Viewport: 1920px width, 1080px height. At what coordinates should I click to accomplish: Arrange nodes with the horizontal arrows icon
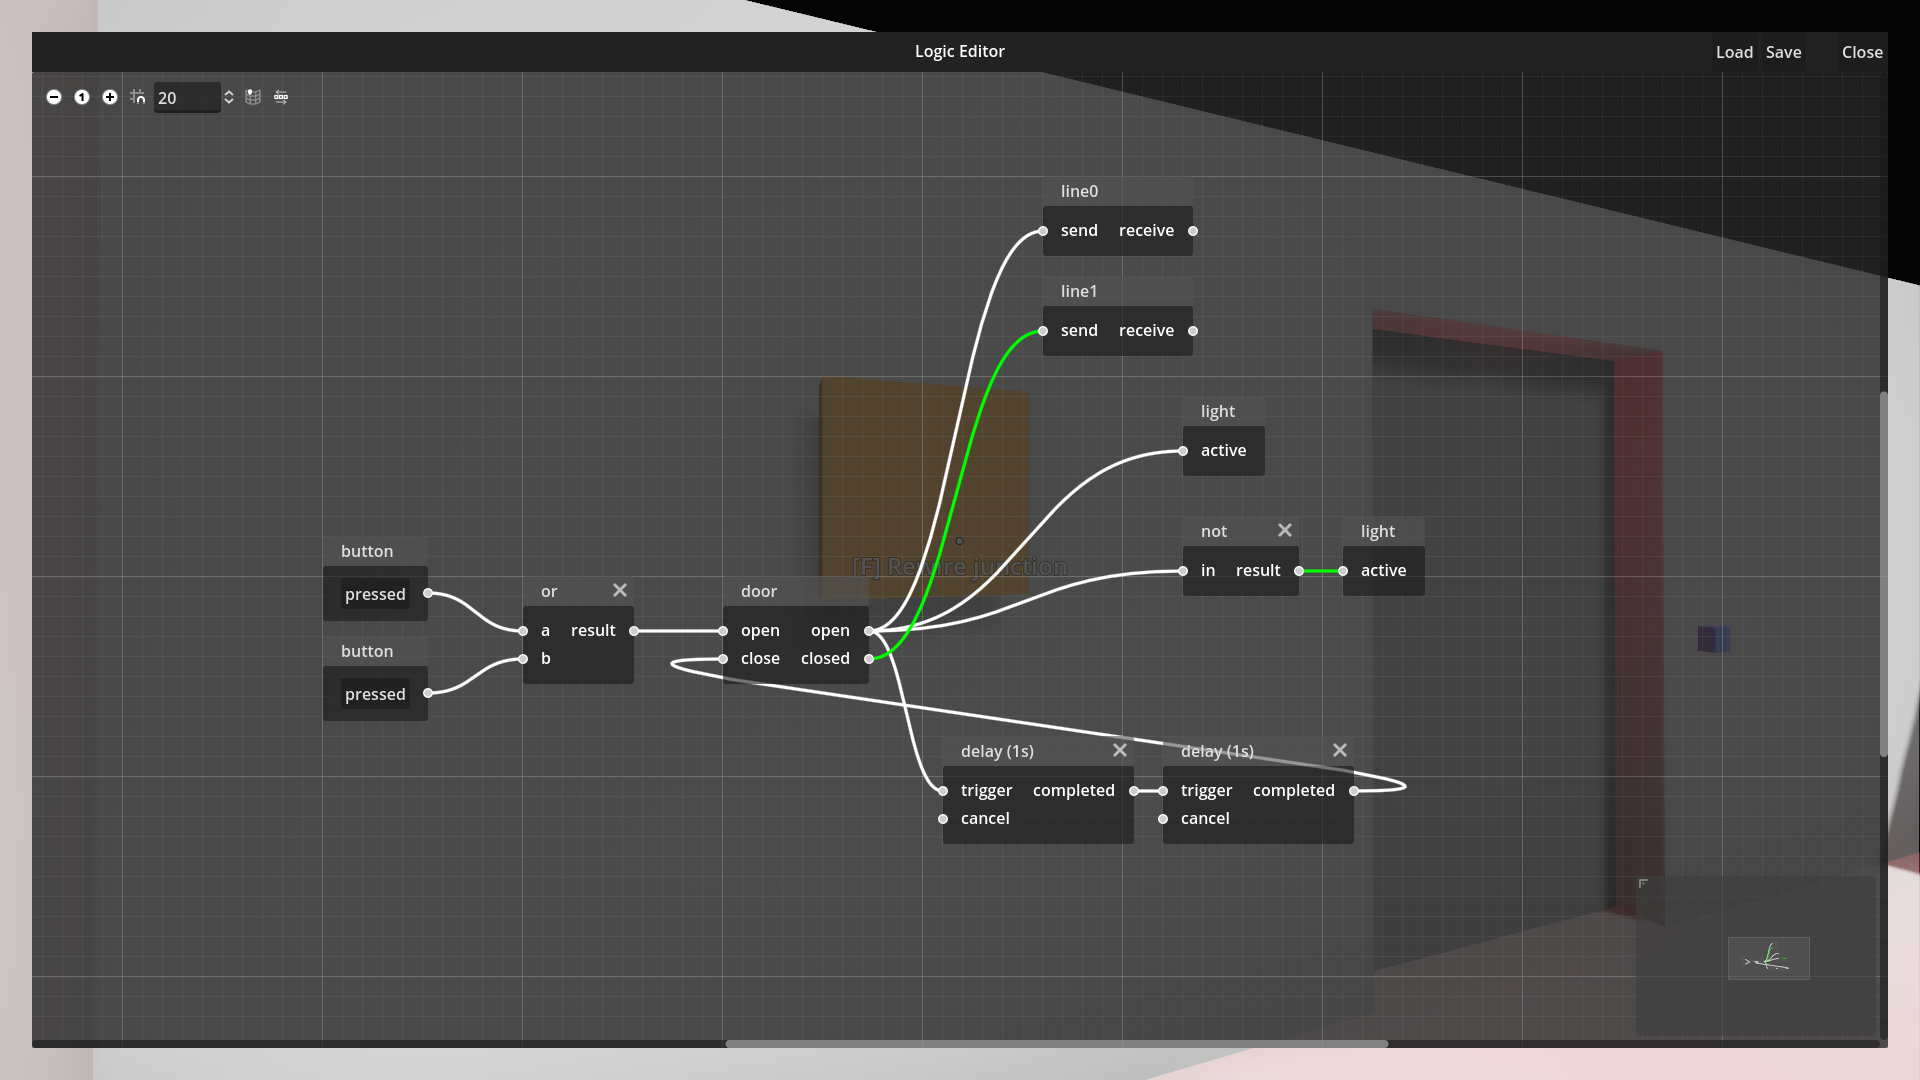coord(281,97)
